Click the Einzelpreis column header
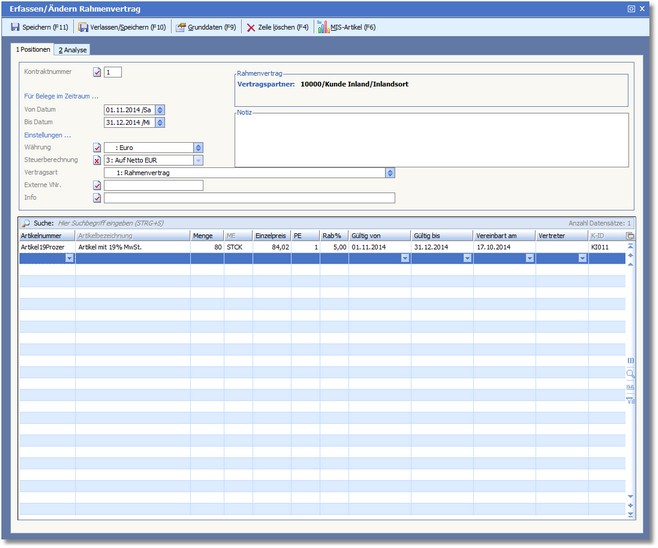658x548 pixels. [x=271, y=236]
